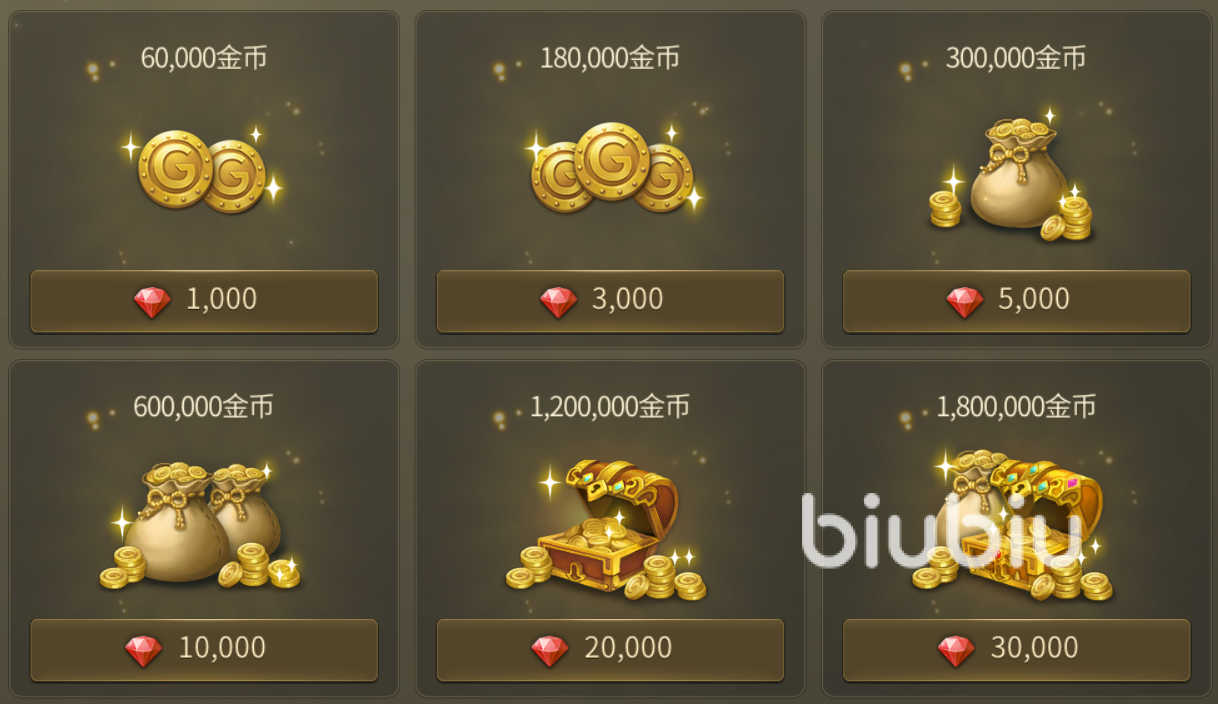The width and height of the screenshot is (1218, 704).
Task: Click the three gold coins icon
Action: pos(610,167)
